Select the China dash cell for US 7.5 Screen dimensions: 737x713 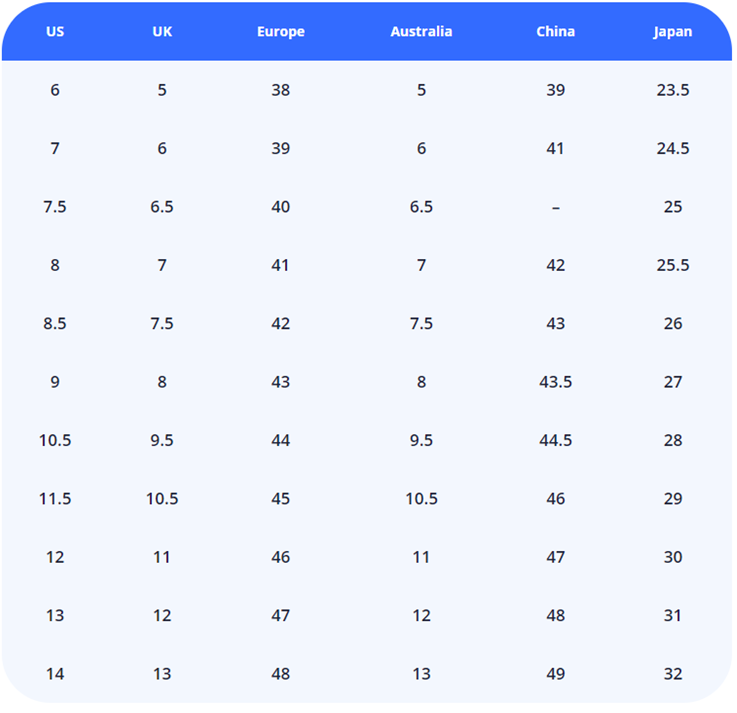pos(555,207)
